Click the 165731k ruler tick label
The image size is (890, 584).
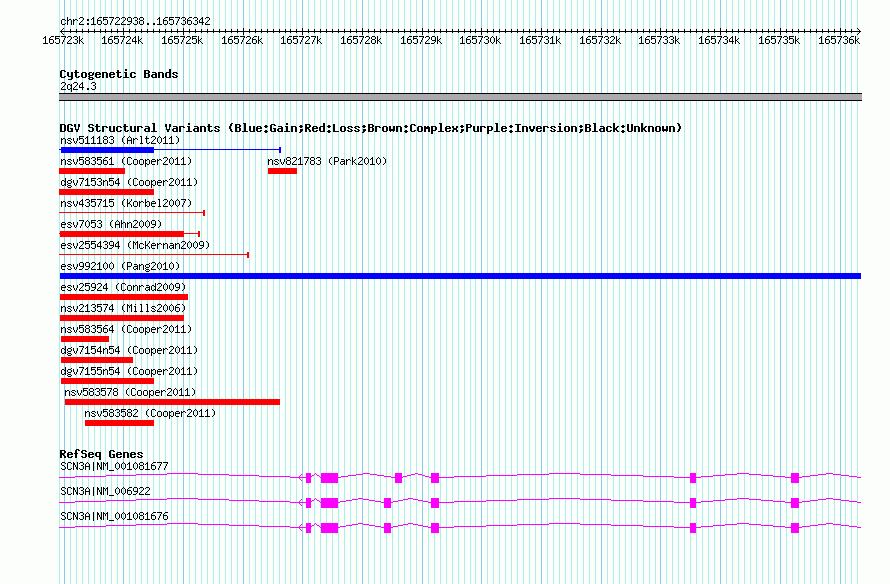(540, 40)
